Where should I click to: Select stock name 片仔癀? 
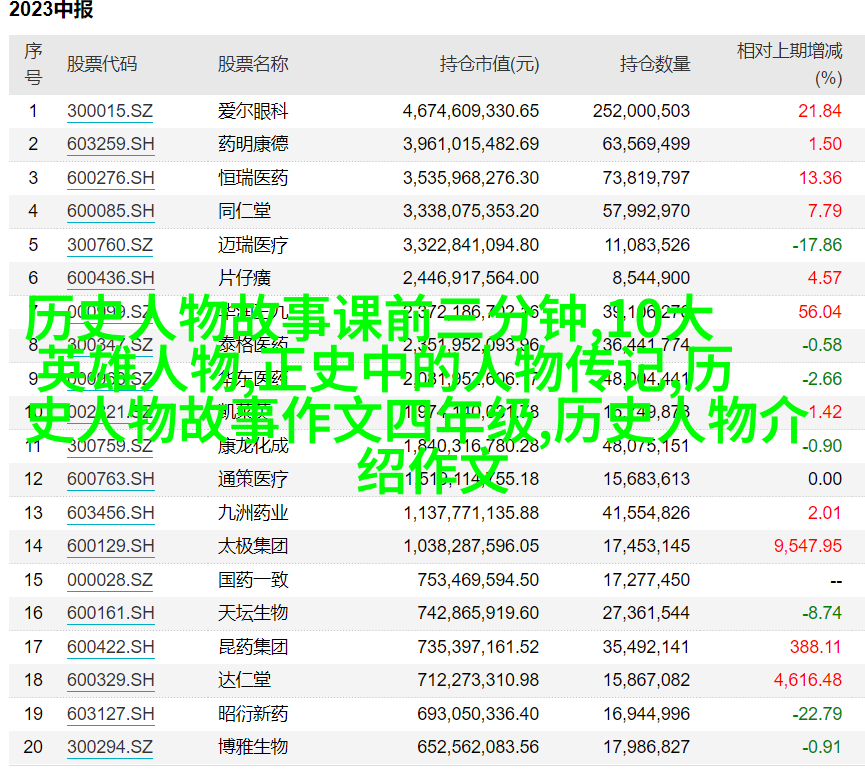pyautogui.click(x=244, y=279)
